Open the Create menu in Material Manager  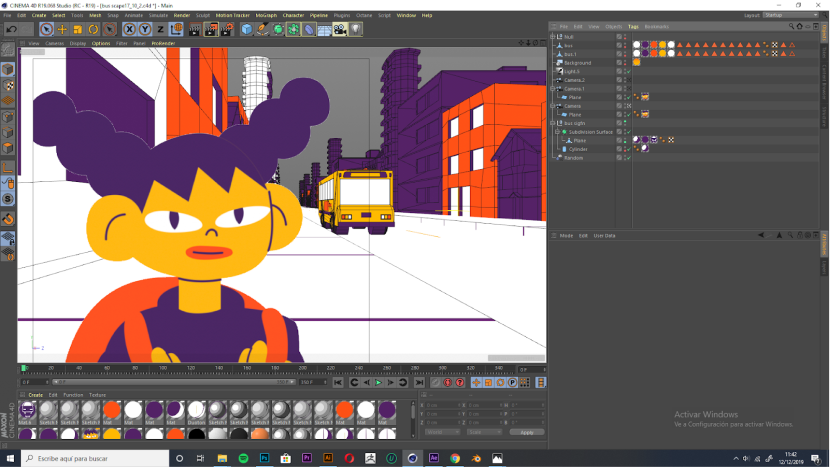[x=35, y=395]
